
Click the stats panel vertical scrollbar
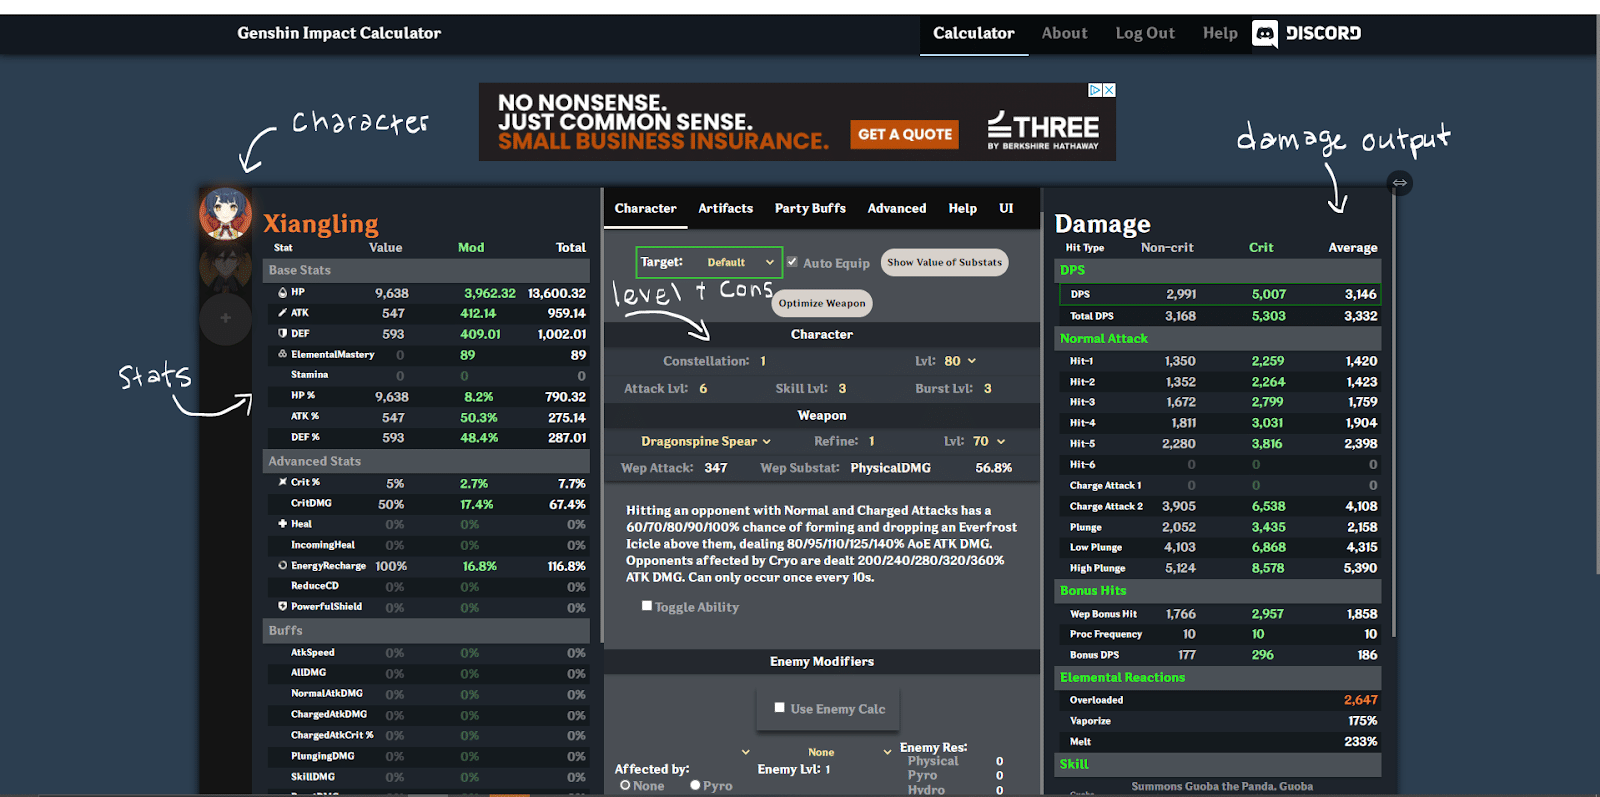602,415
